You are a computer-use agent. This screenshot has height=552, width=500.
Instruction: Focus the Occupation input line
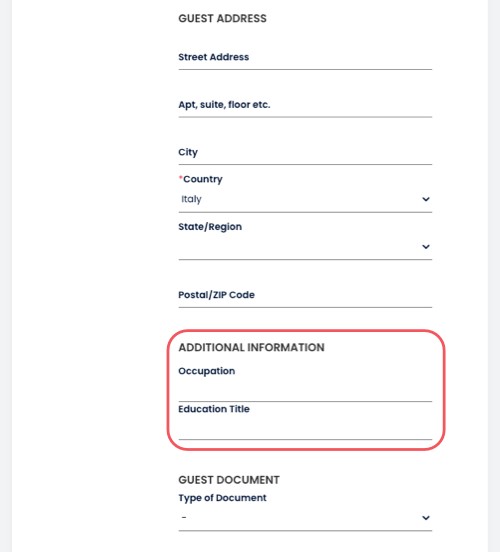[x=305, y=390]
